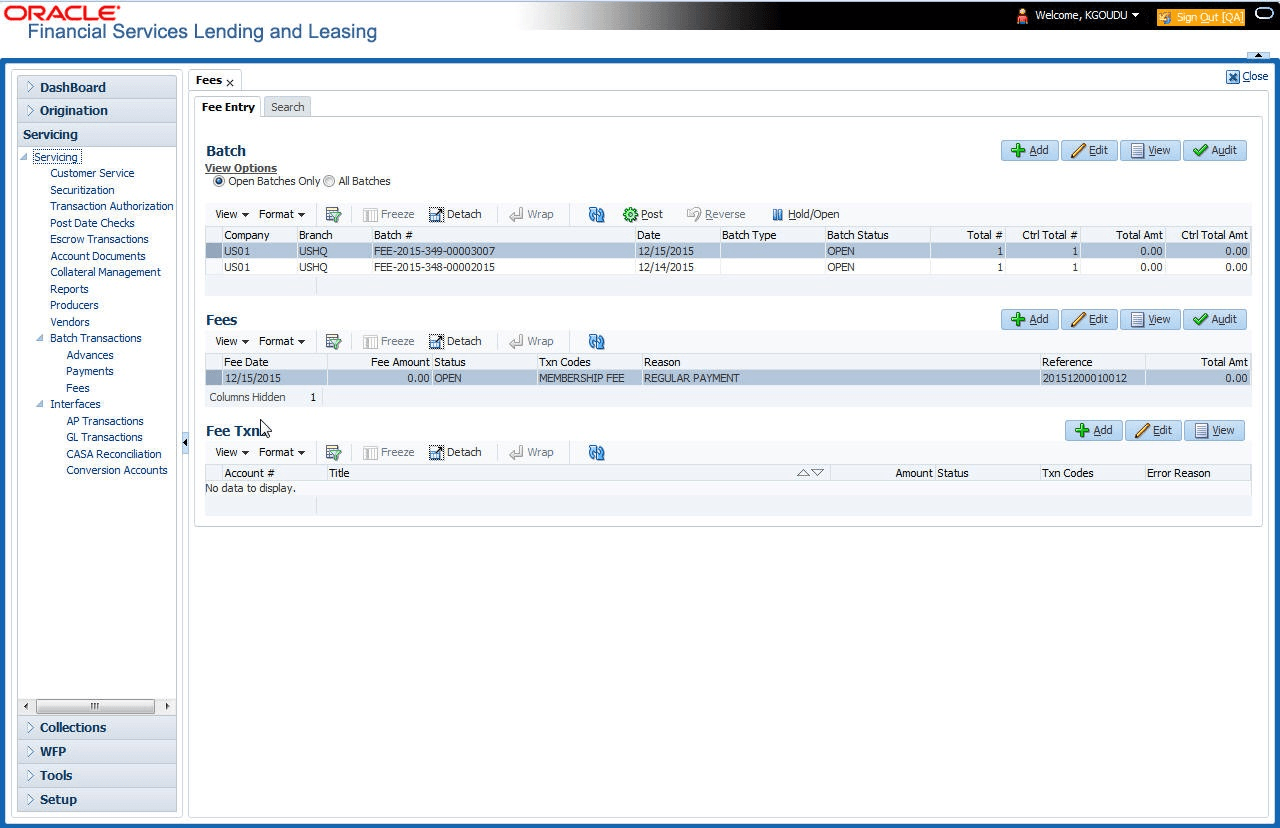The image size is (1280, 828).
Task: Expand the Collections accordion panel
Action: (97, 727)
